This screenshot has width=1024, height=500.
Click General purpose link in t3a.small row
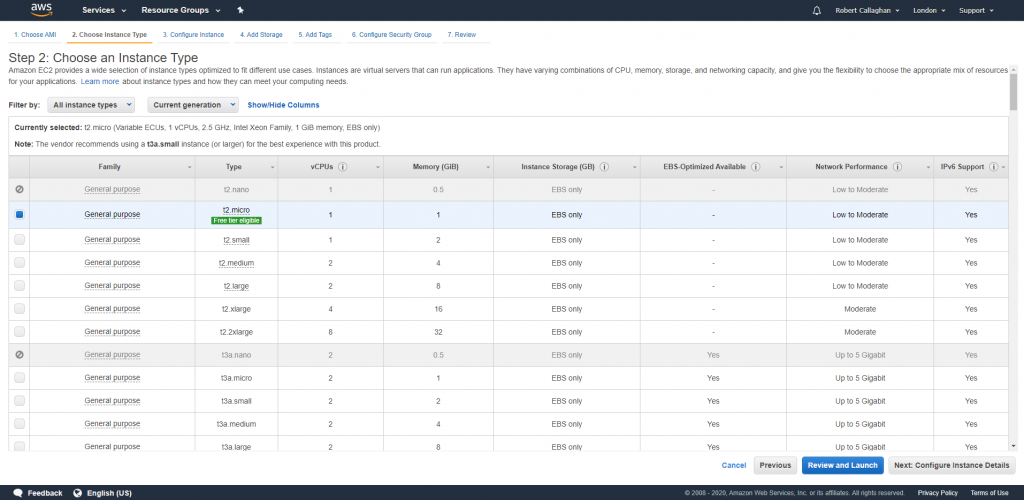coord(112,401)
